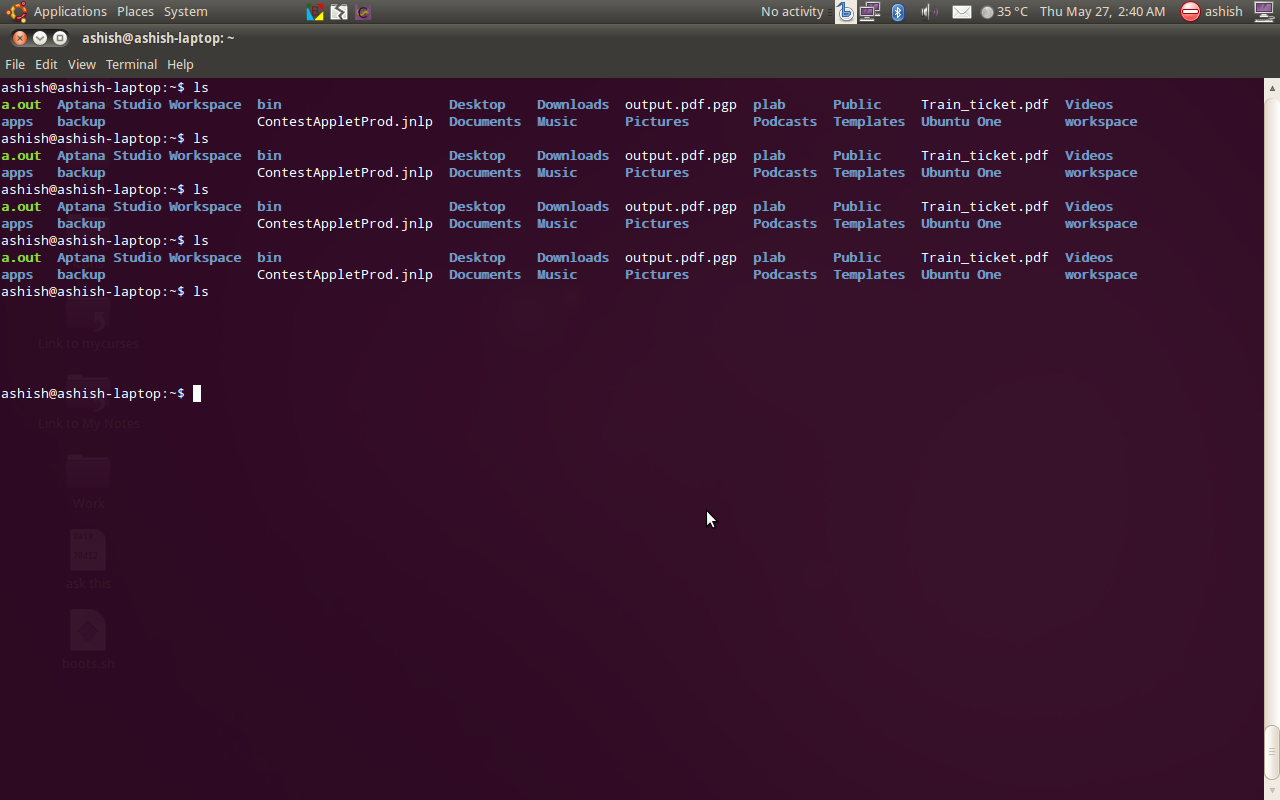This screenshot has width=1280, height=800.
Task: Click the Ubuntu logo in top panel
Action: coord(16,12)
